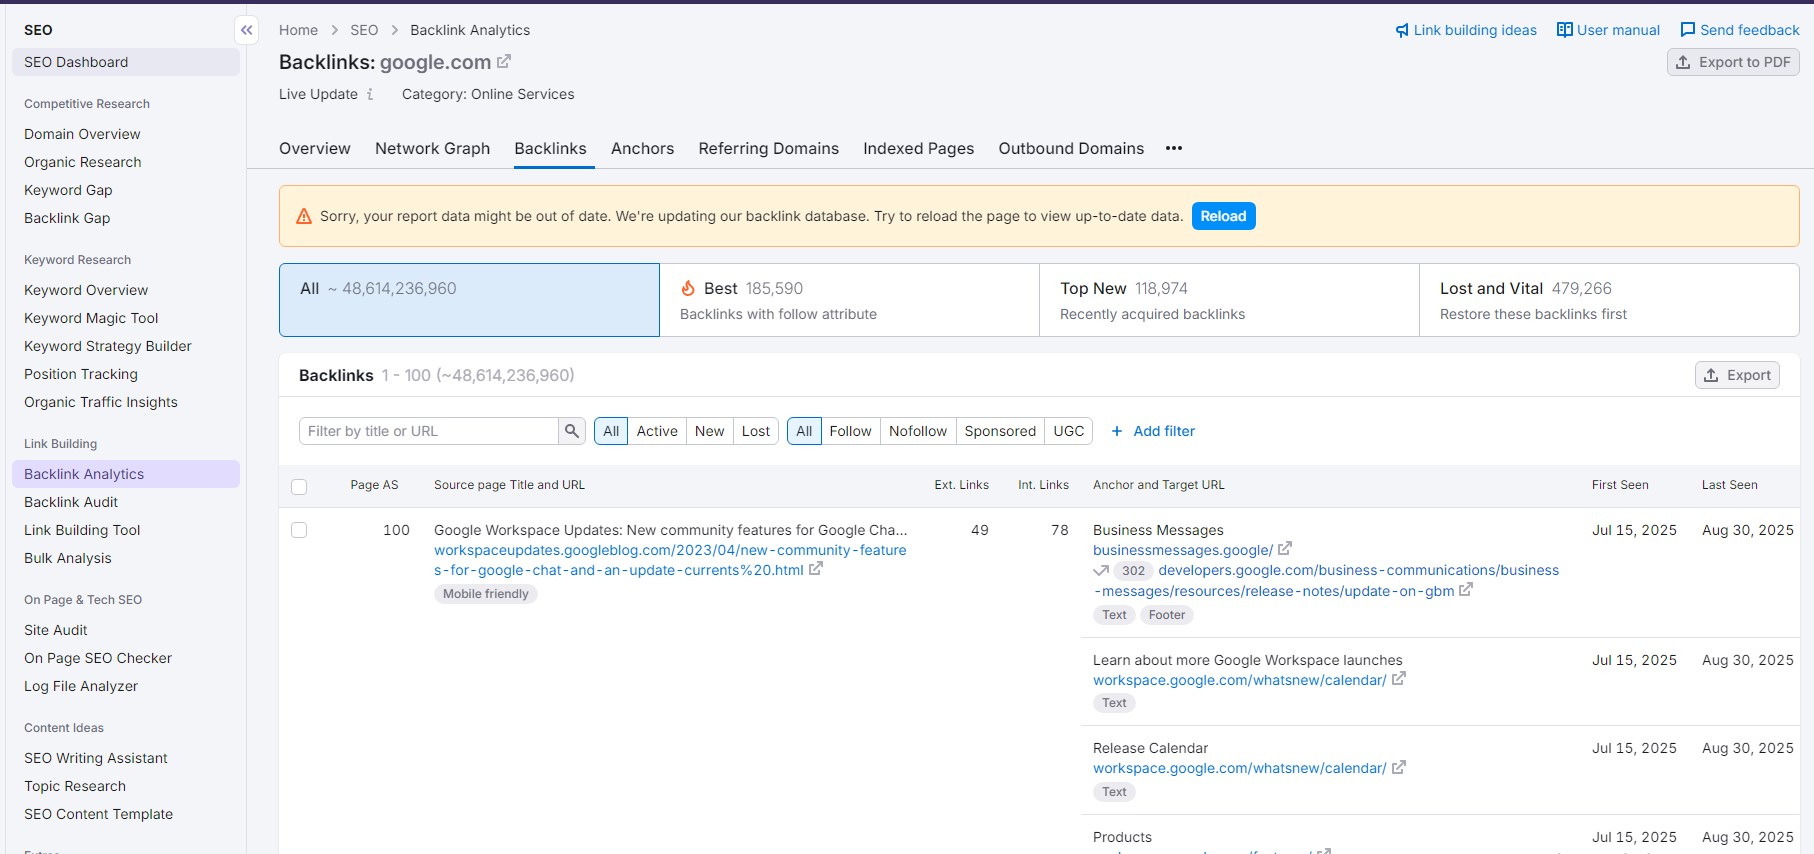Open the workspaceupdates.googleblog.com source URL
Screen dimensions: 1814x854
coord(670,560)
